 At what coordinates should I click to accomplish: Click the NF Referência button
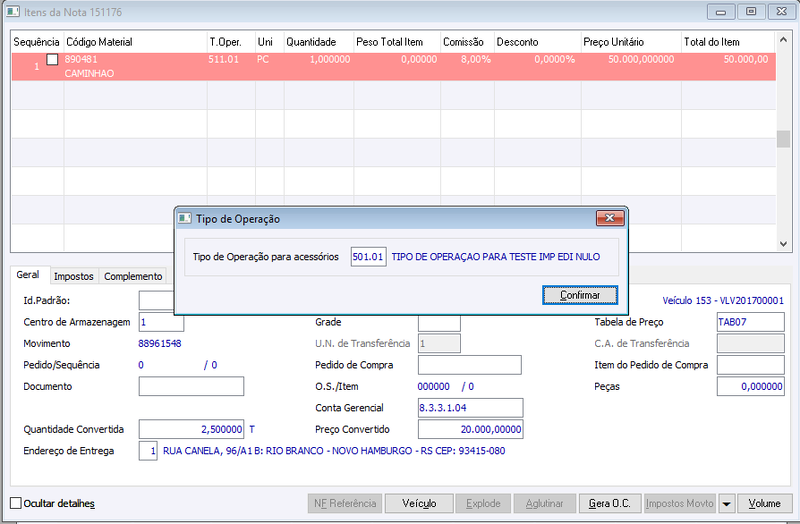point(345,504)
